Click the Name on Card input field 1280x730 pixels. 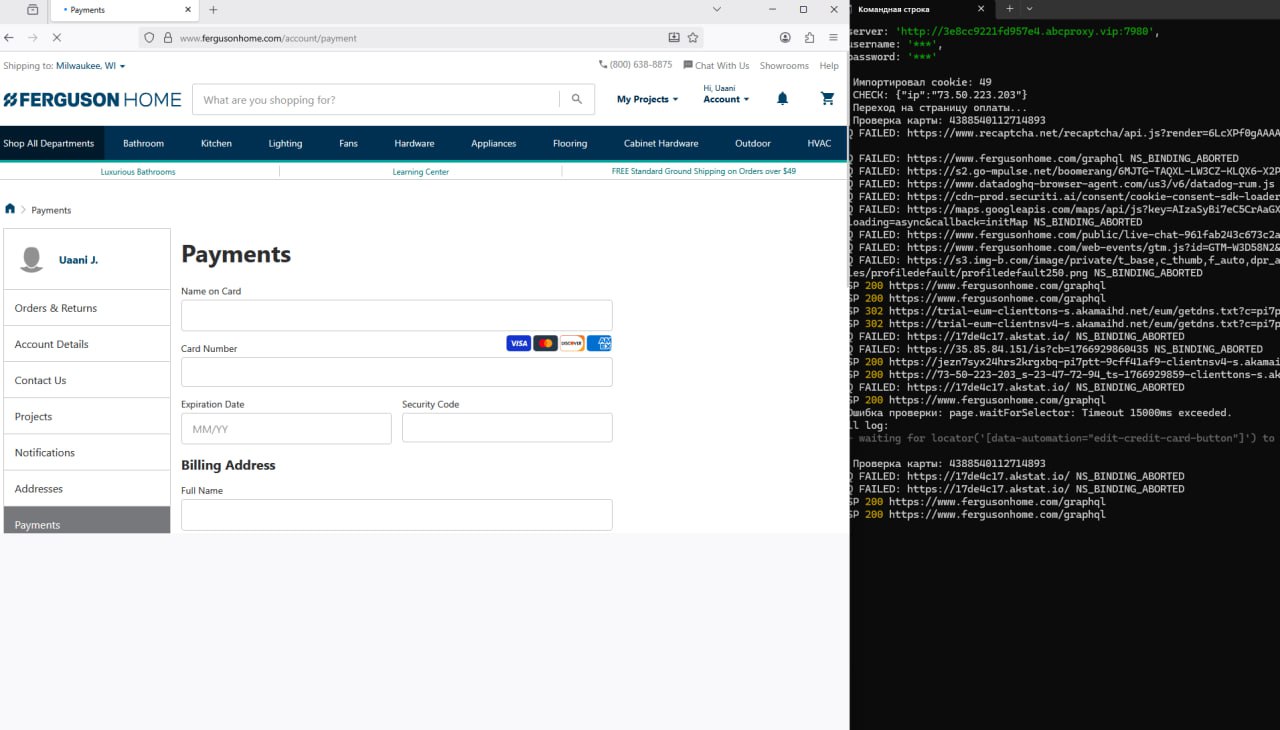[397, 315]
